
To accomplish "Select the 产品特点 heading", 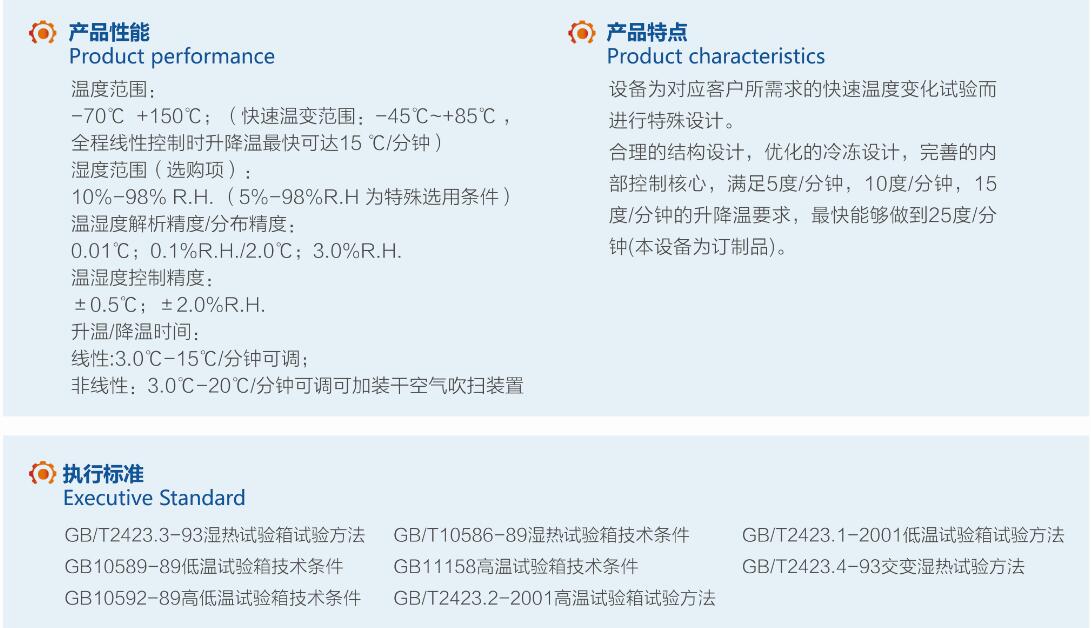I will point(647,32).
